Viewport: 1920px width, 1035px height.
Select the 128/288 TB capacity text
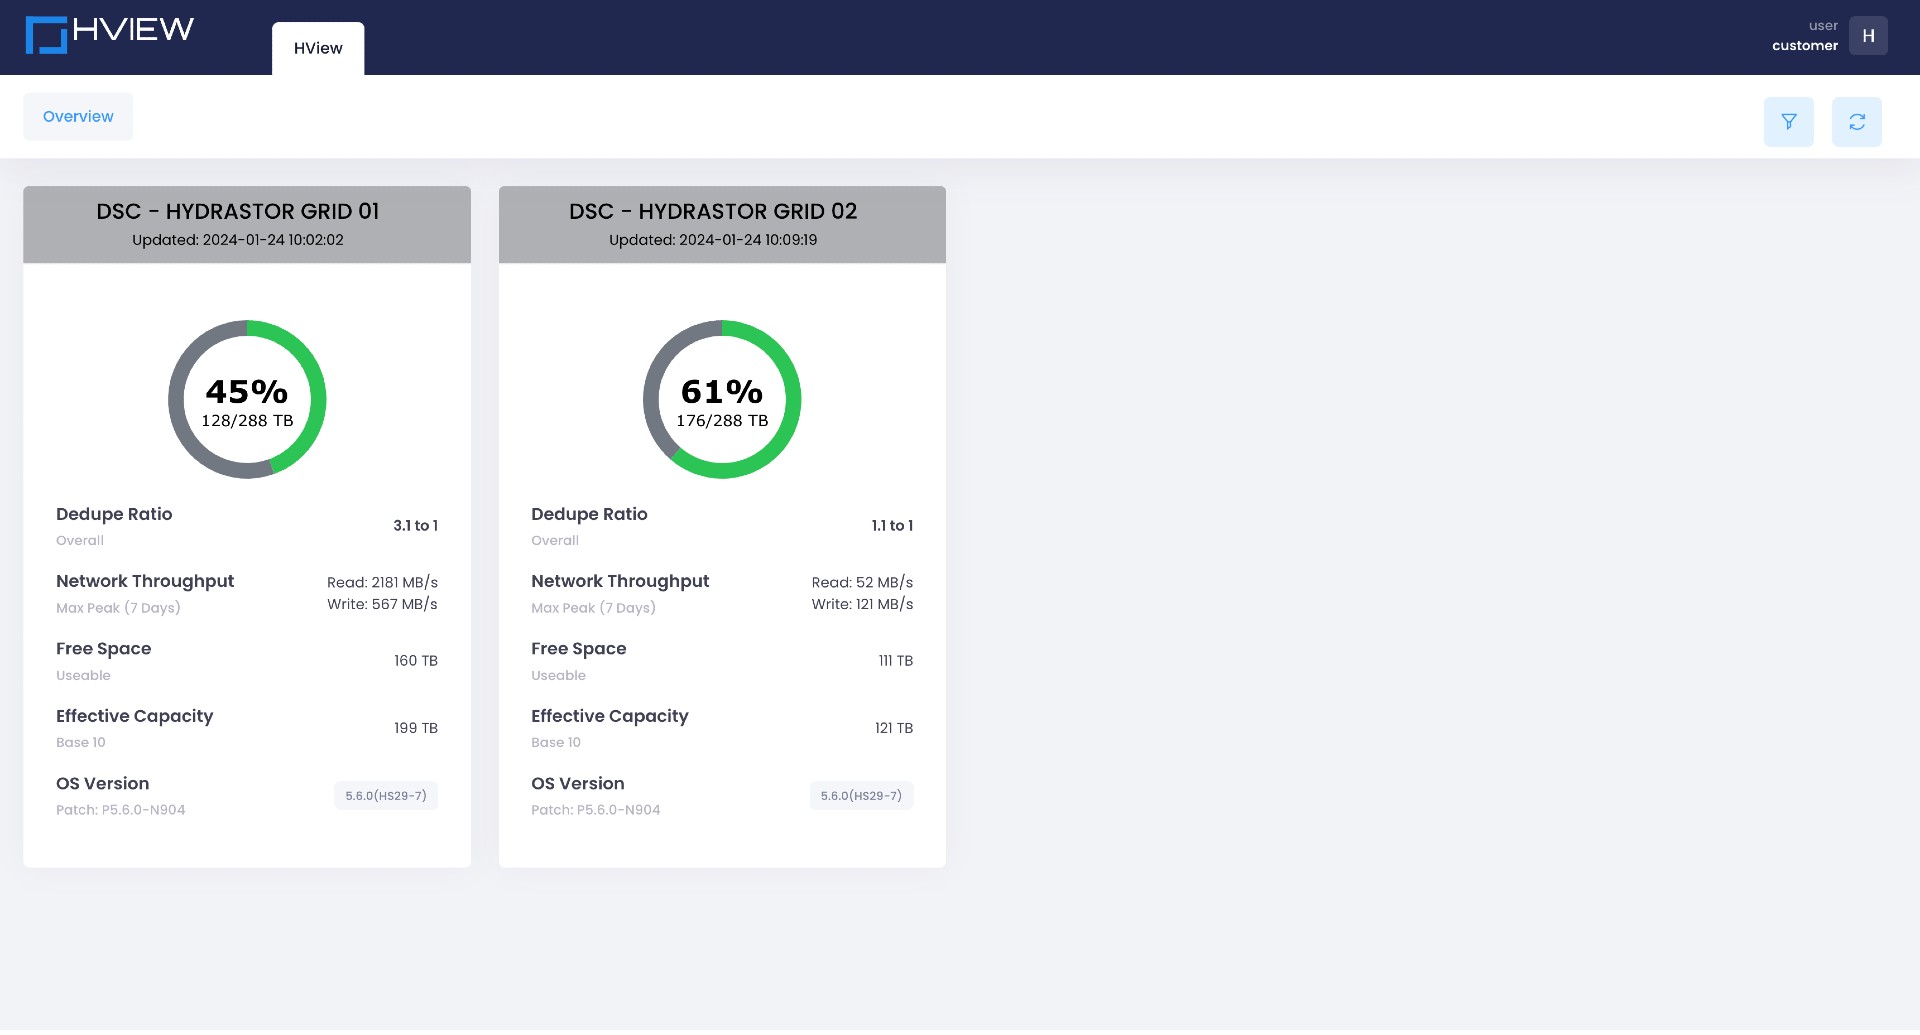tap(247, 421)
